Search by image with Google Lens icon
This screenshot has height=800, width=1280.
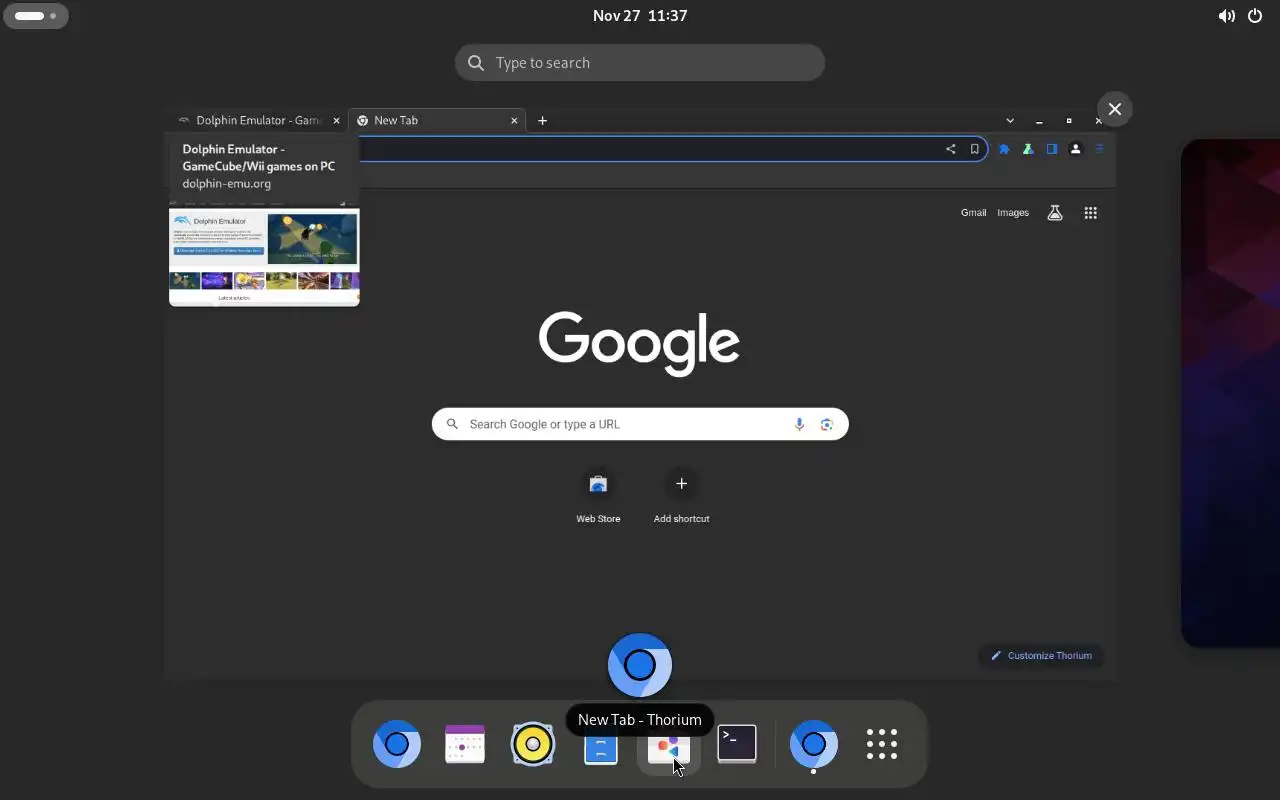pyautogui.click(x=827, y=424)
